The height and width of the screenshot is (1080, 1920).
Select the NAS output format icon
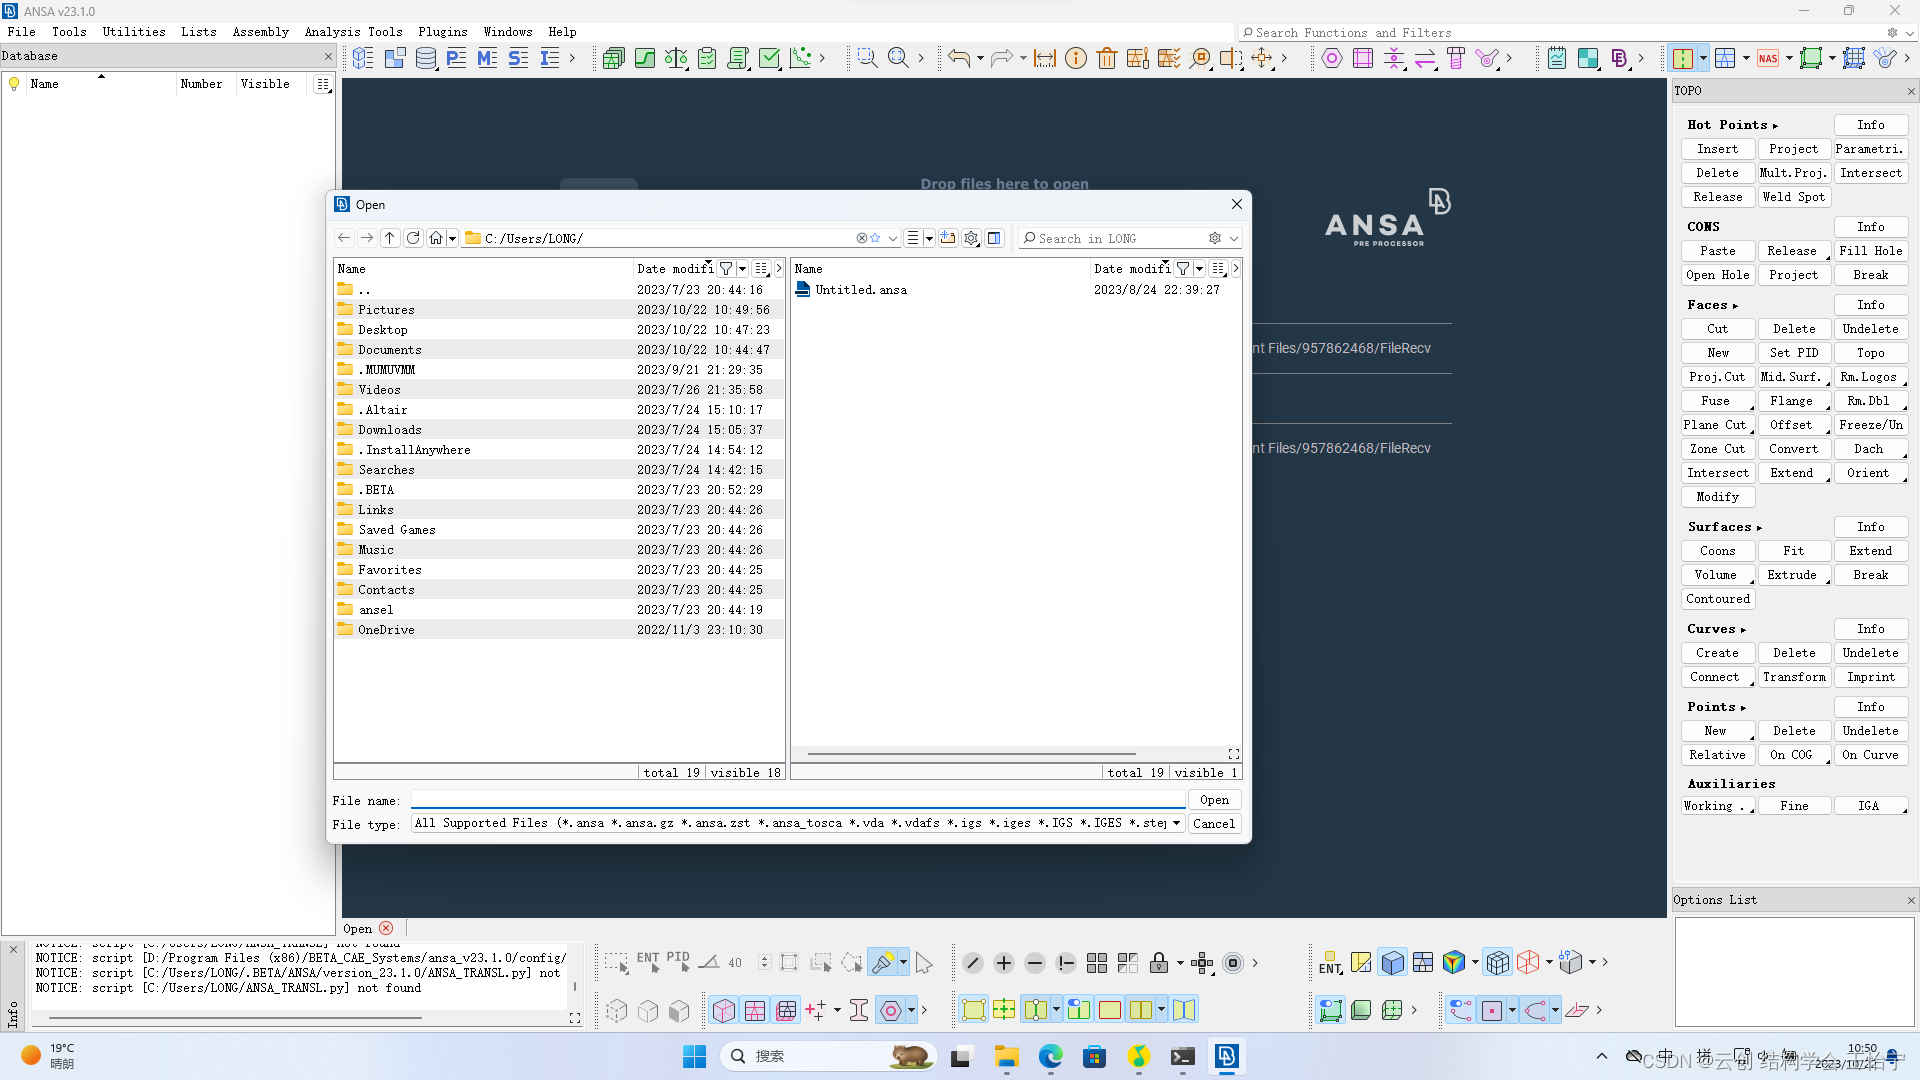click(x=1770, y=58)
